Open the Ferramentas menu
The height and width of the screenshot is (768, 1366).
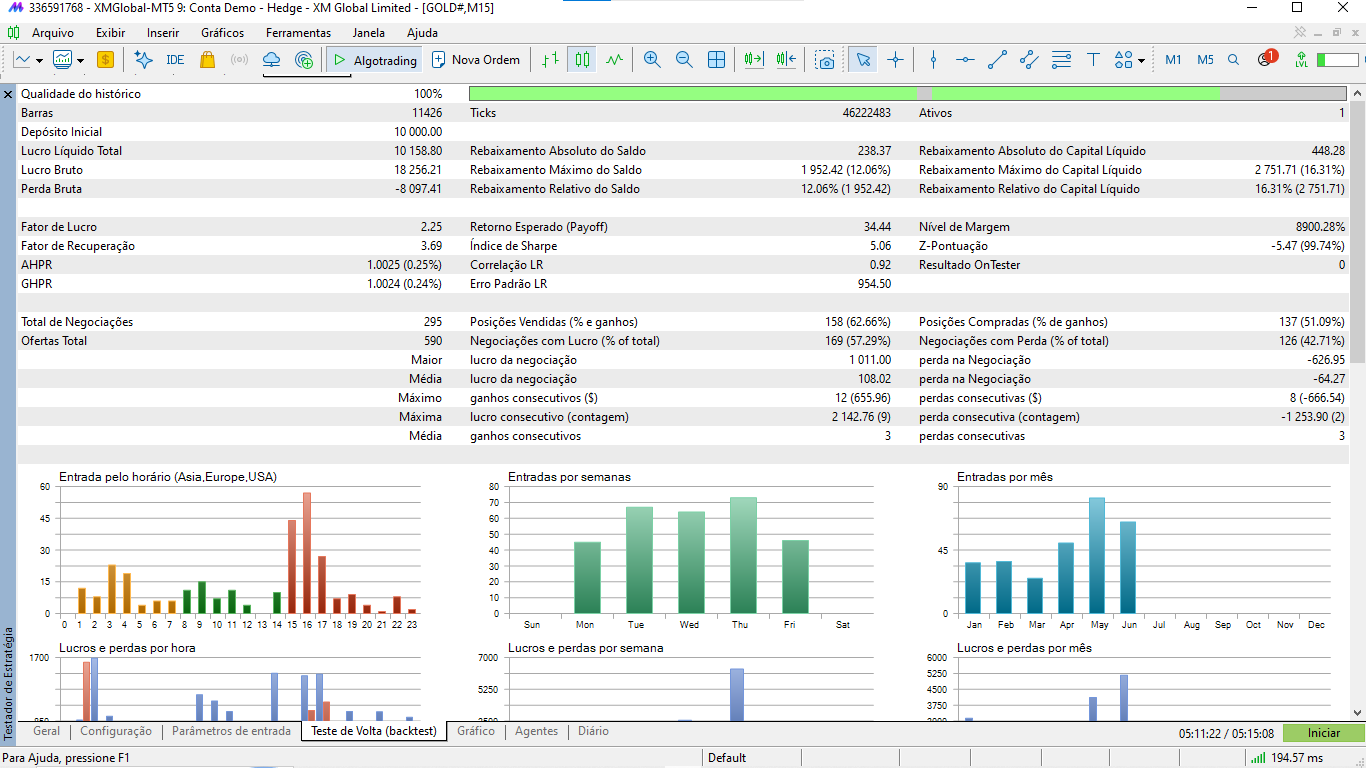(x=298, y=33)
